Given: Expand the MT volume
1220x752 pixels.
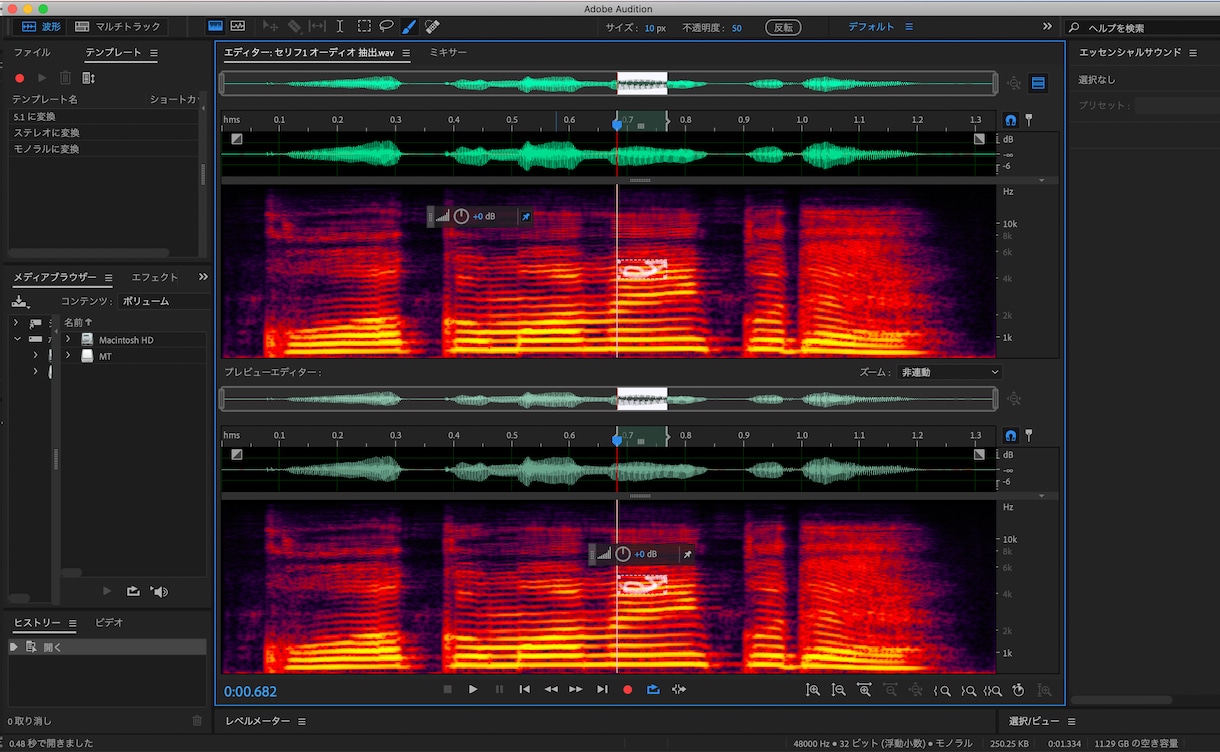Looking at the screenshot, I should tap(68, 356).
